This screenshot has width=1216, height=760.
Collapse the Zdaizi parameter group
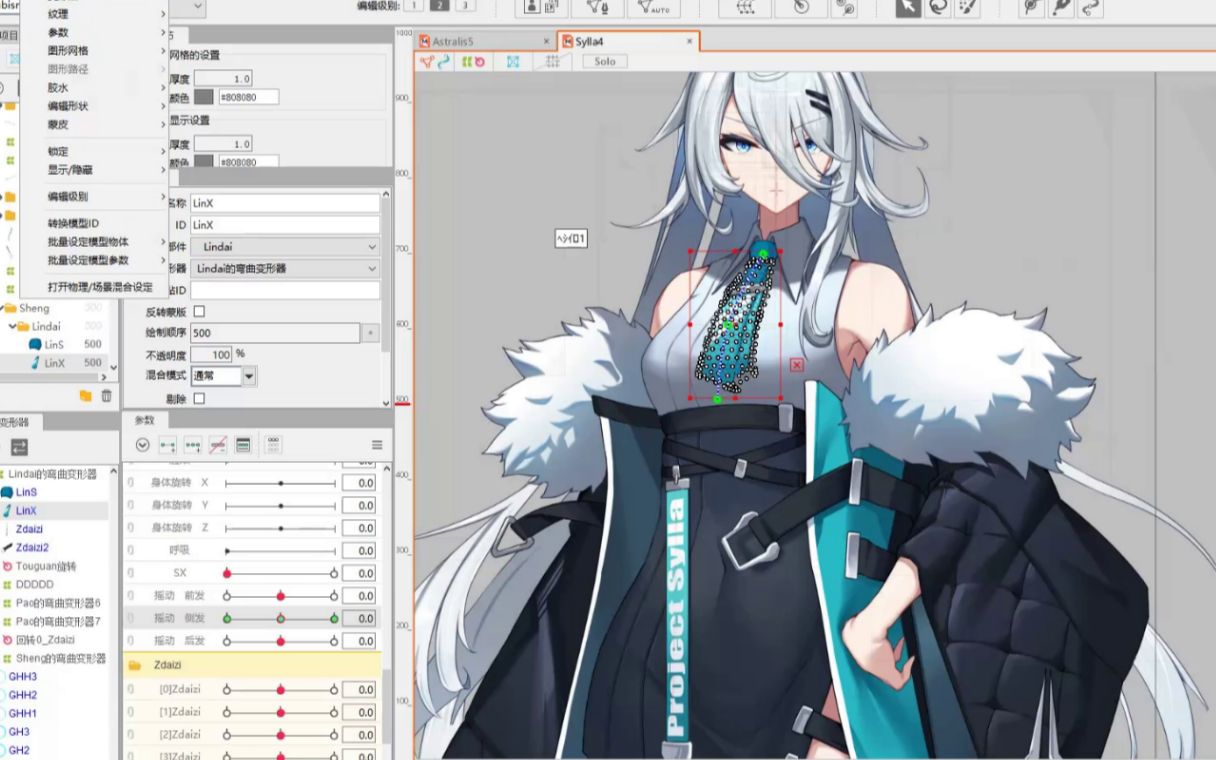click(134, 665)
